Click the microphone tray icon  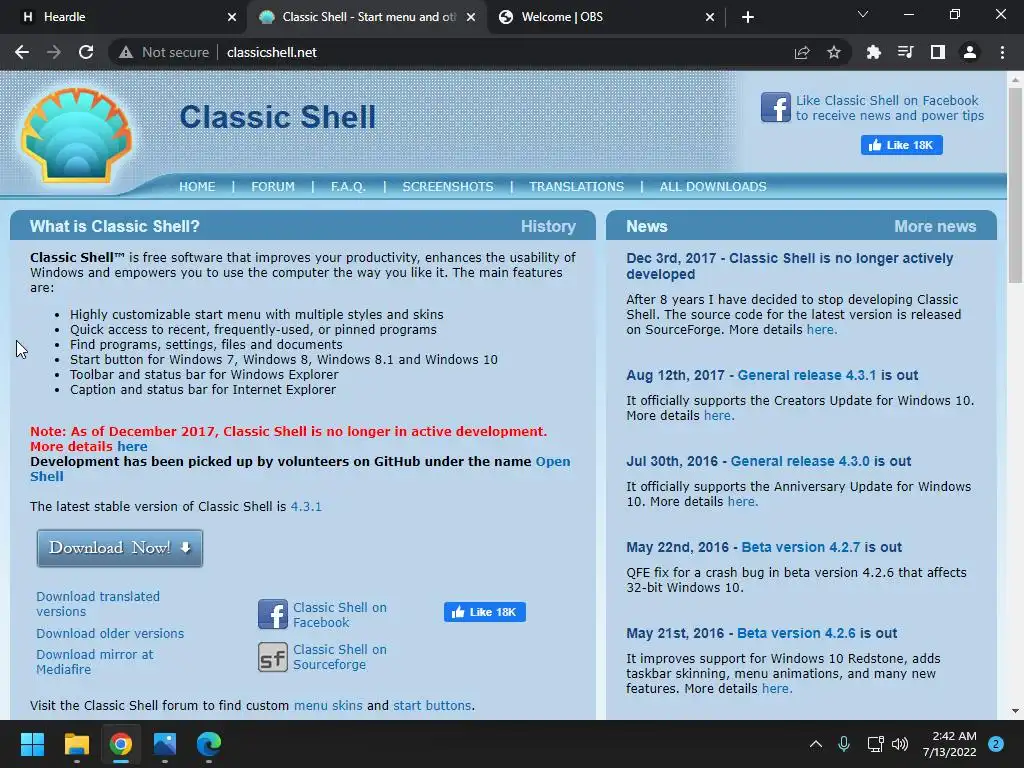(844, 744)
